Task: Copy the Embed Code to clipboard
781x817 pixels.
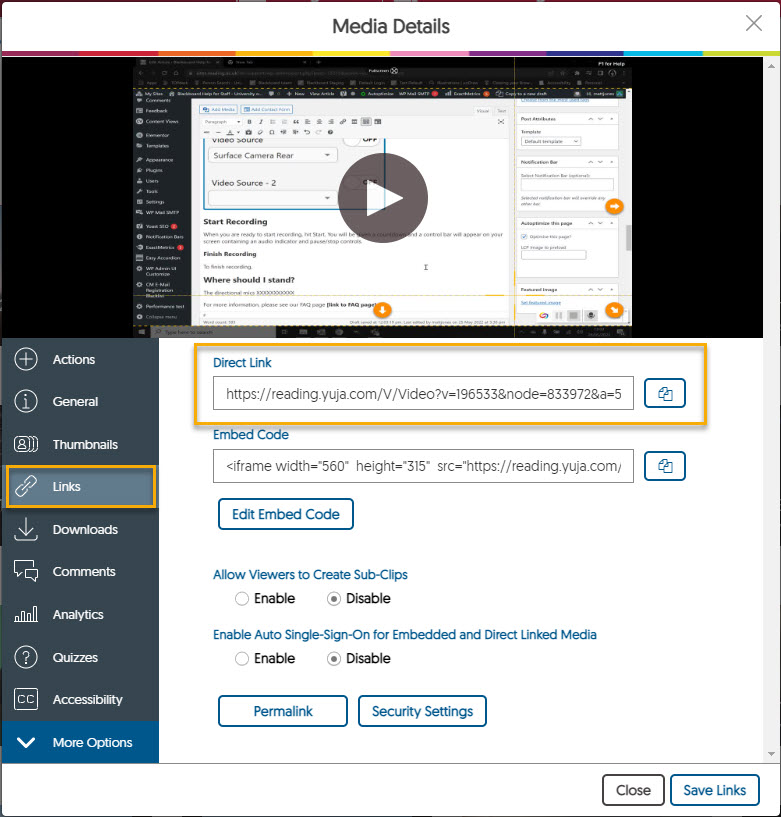Action: tap(664, 465)
